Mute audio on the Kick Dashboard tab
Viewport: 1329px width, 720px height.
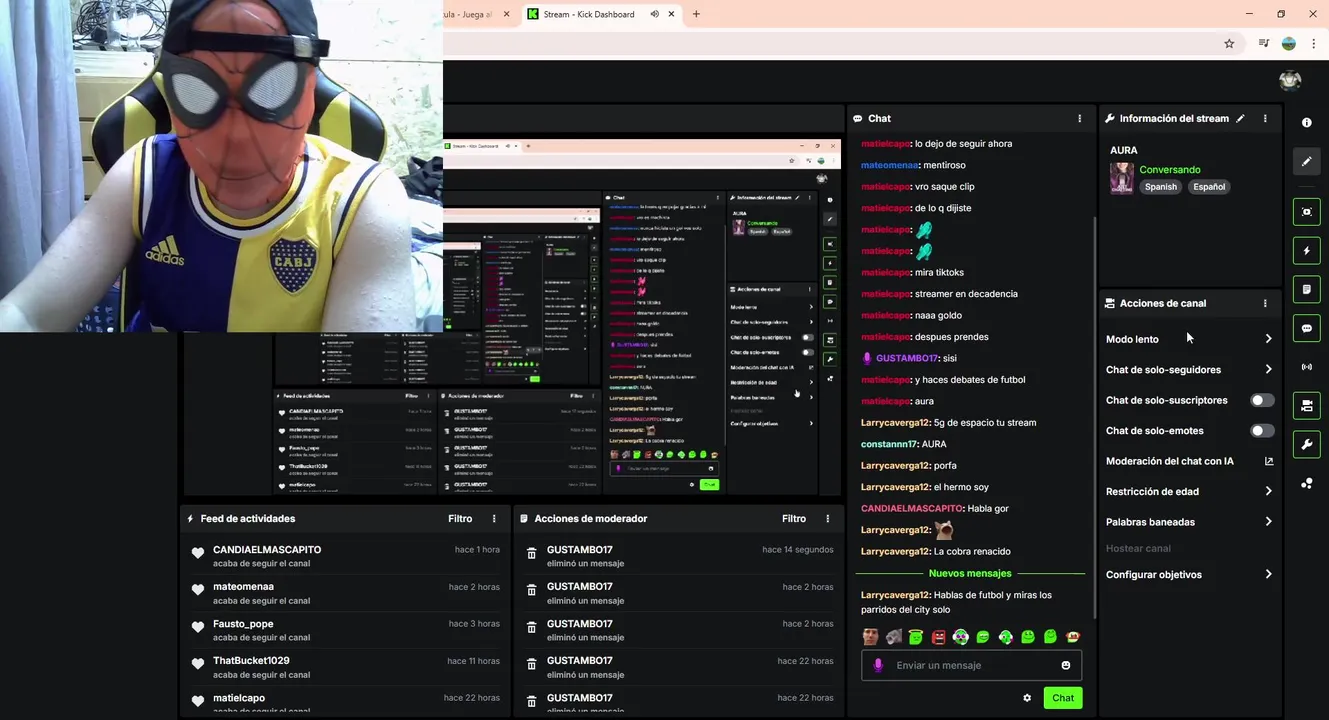coord(654,14)
